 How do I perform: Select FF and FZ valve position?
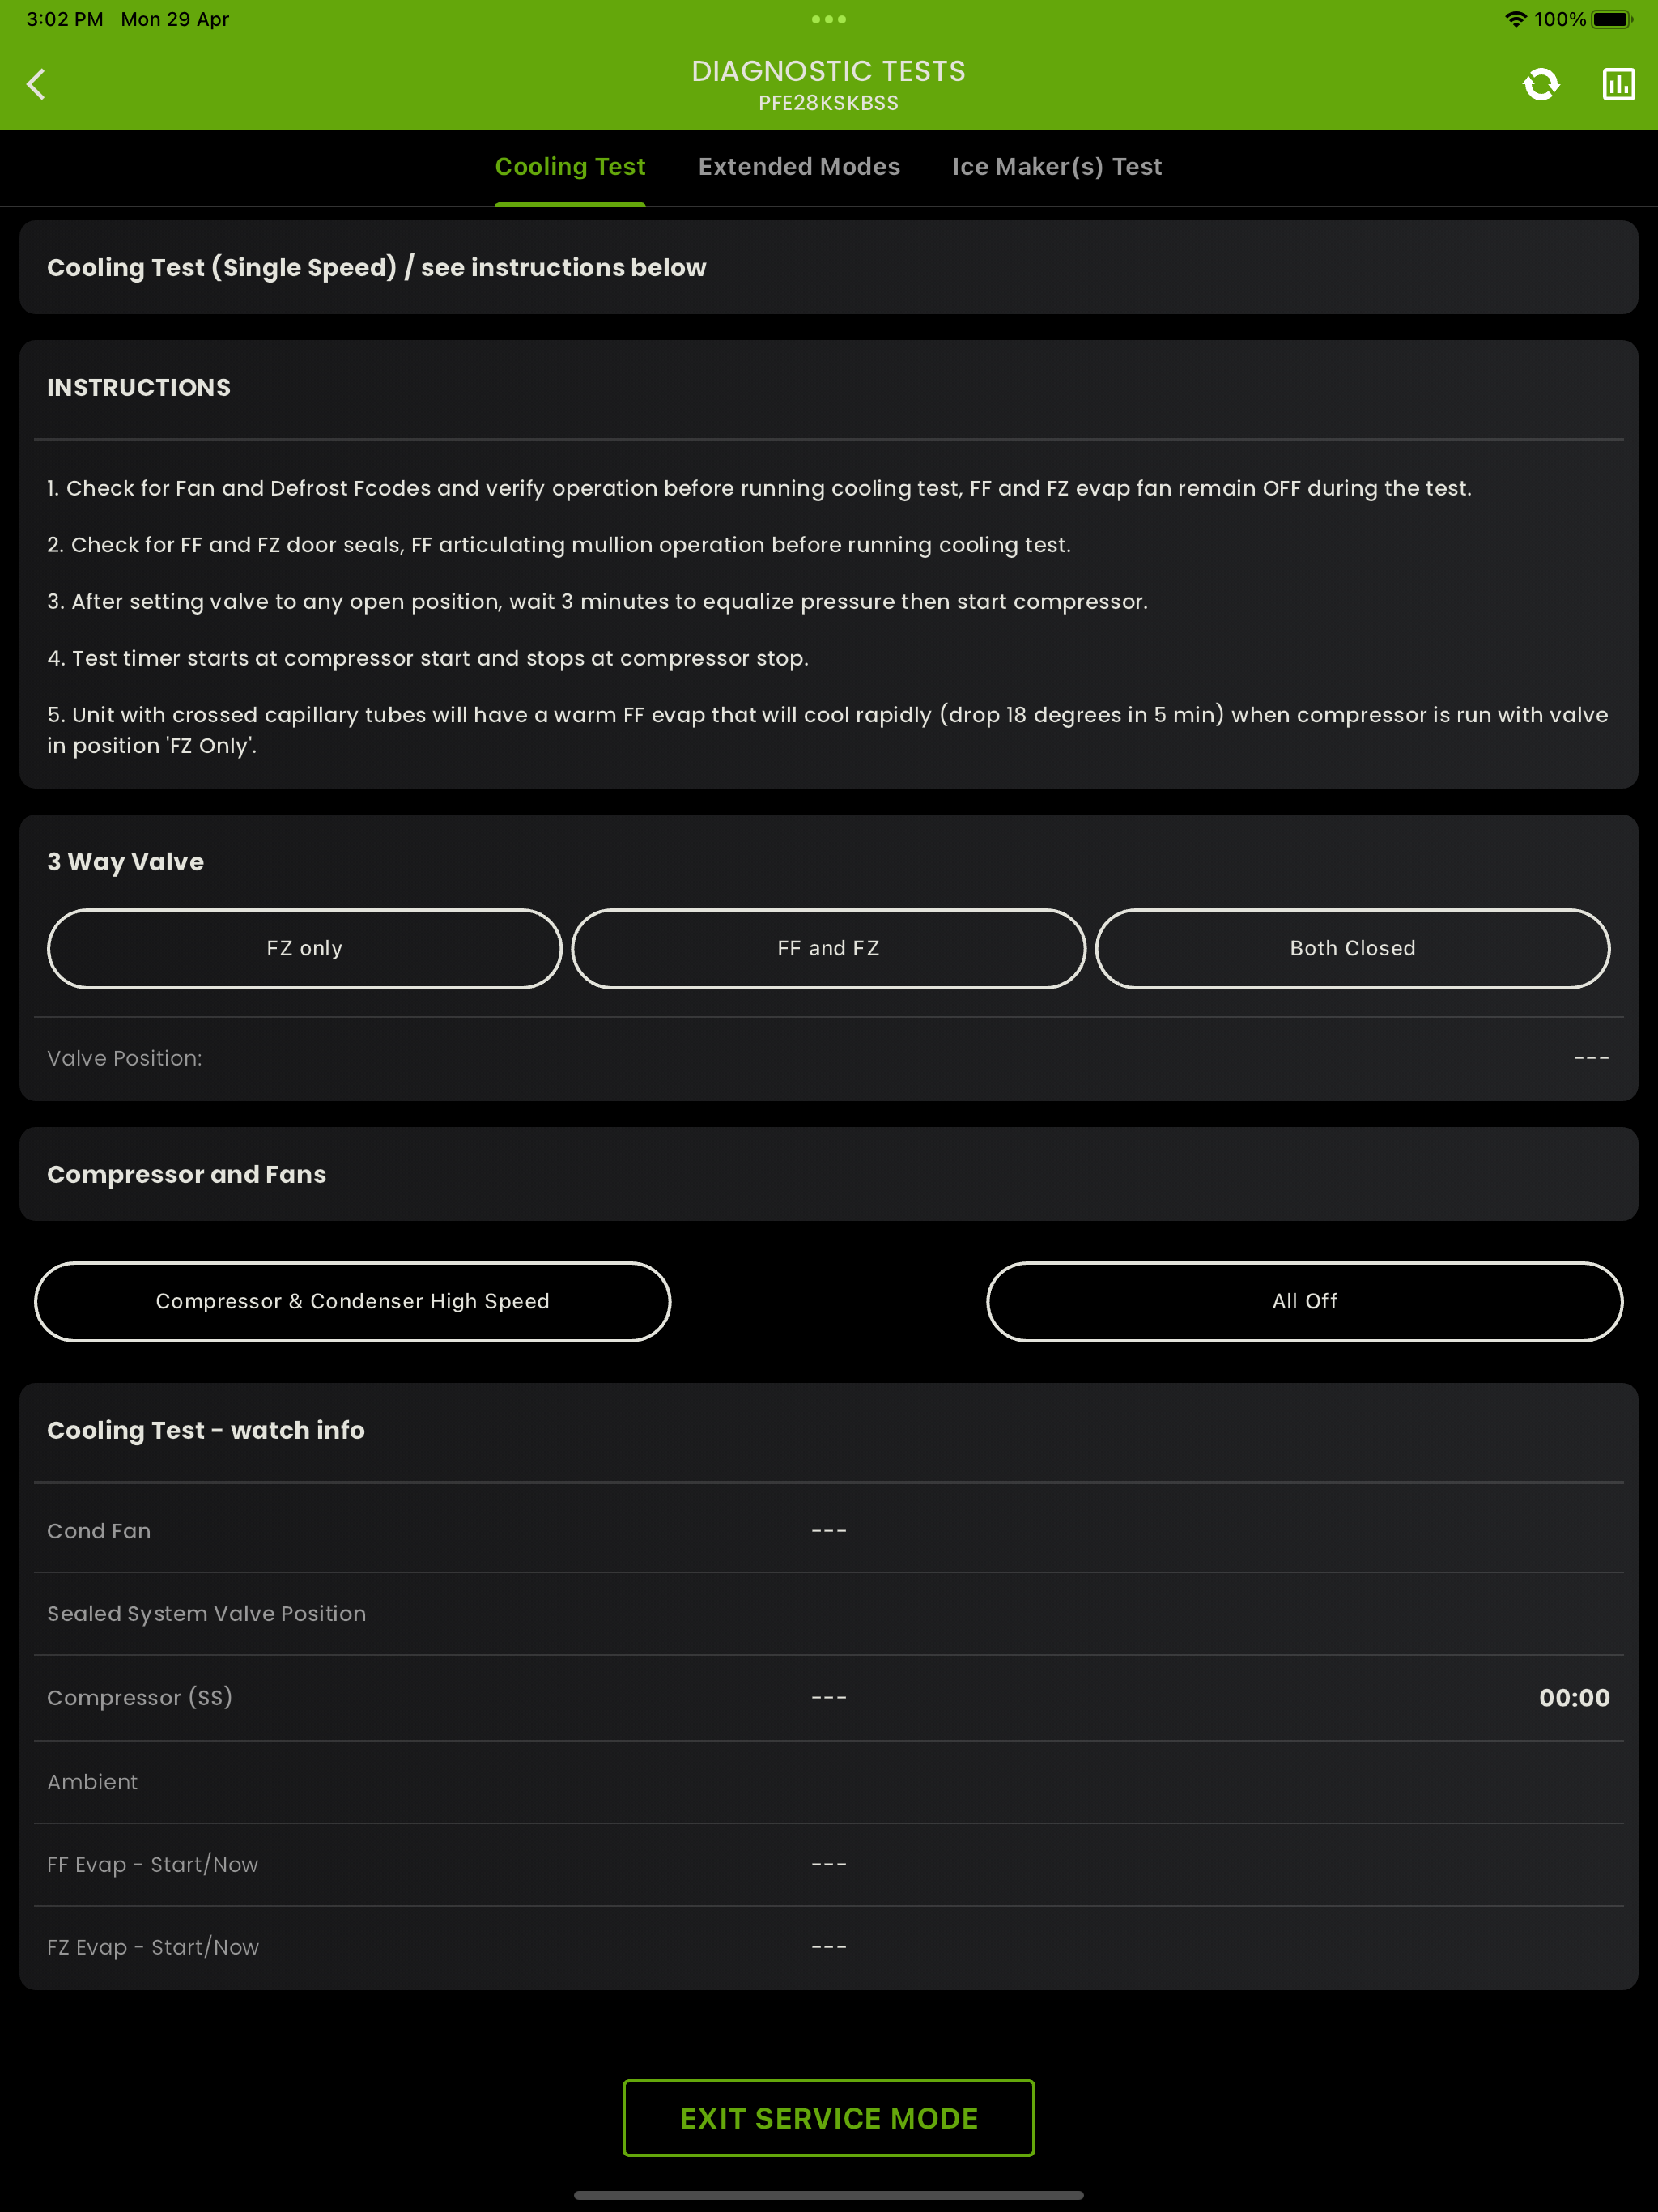(828, 948)
